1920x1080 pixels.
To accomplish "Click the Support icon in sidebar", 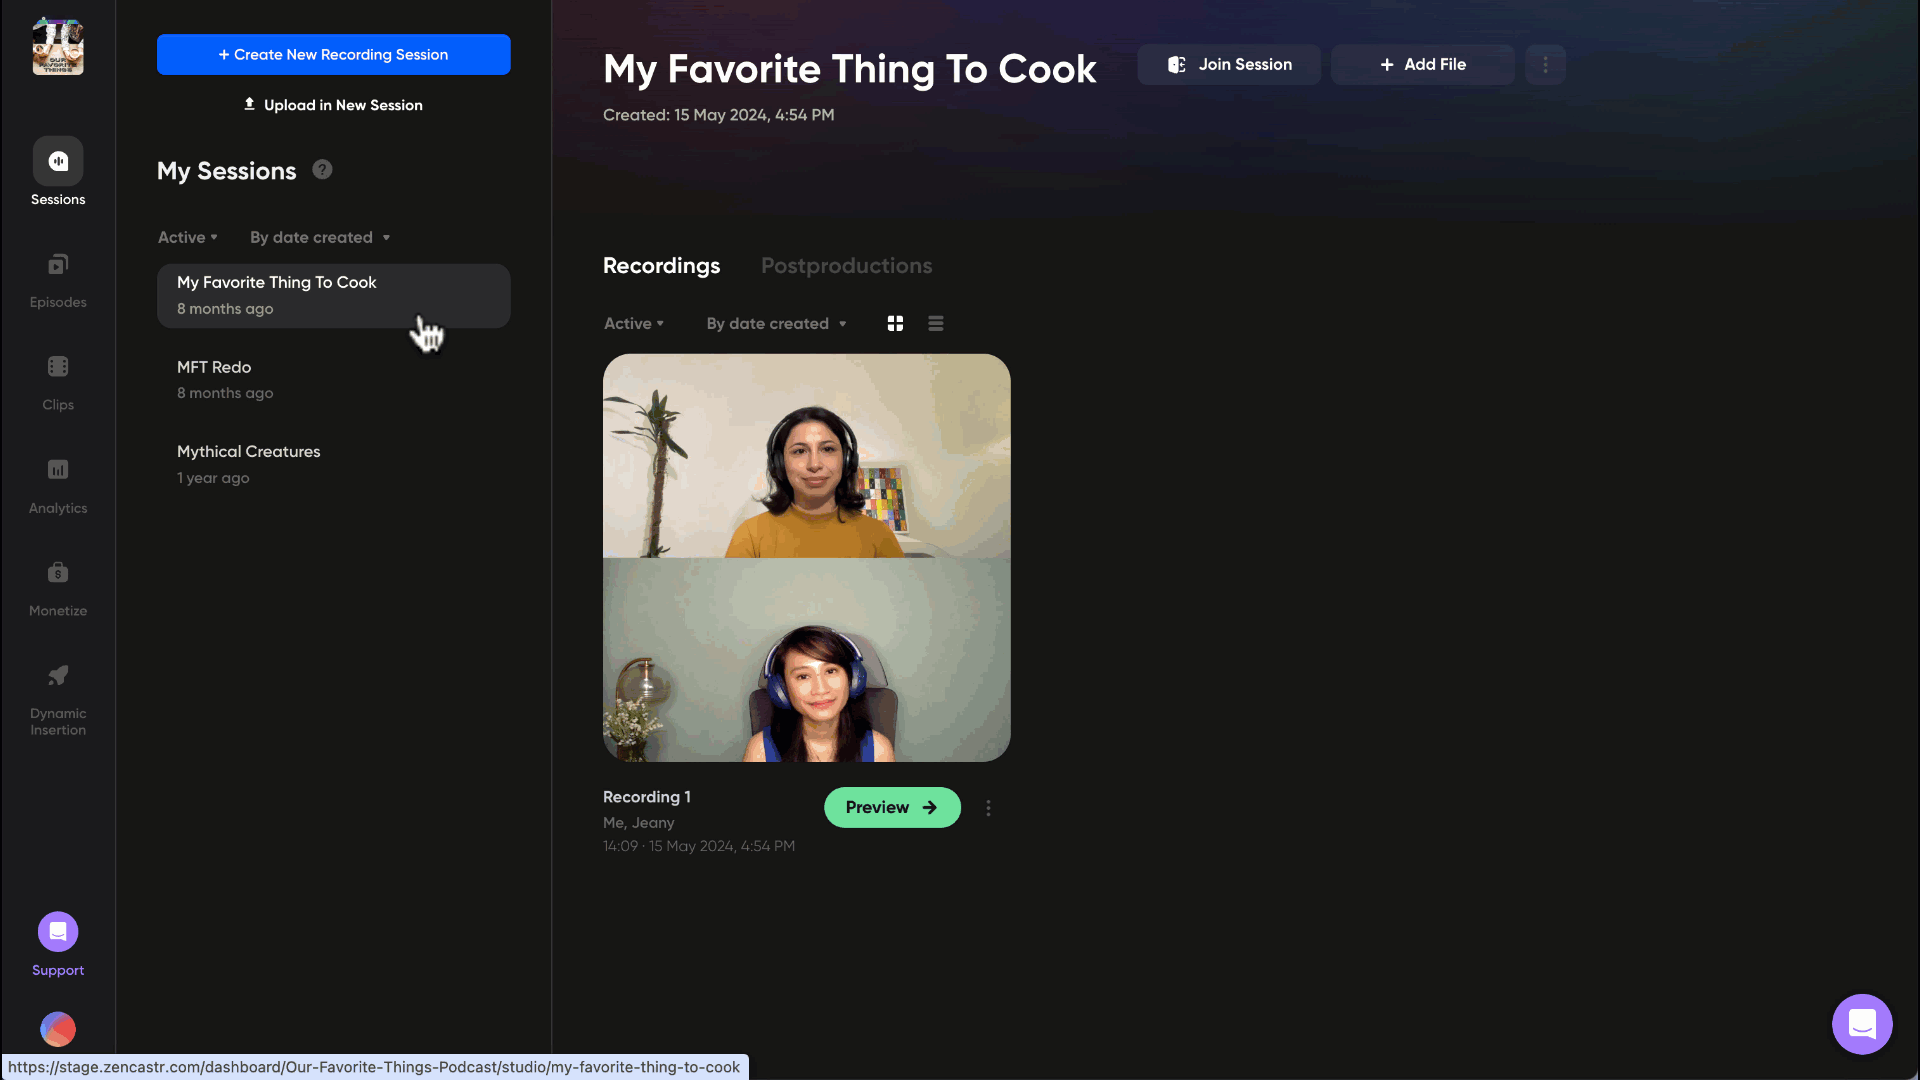I will 58,932.
